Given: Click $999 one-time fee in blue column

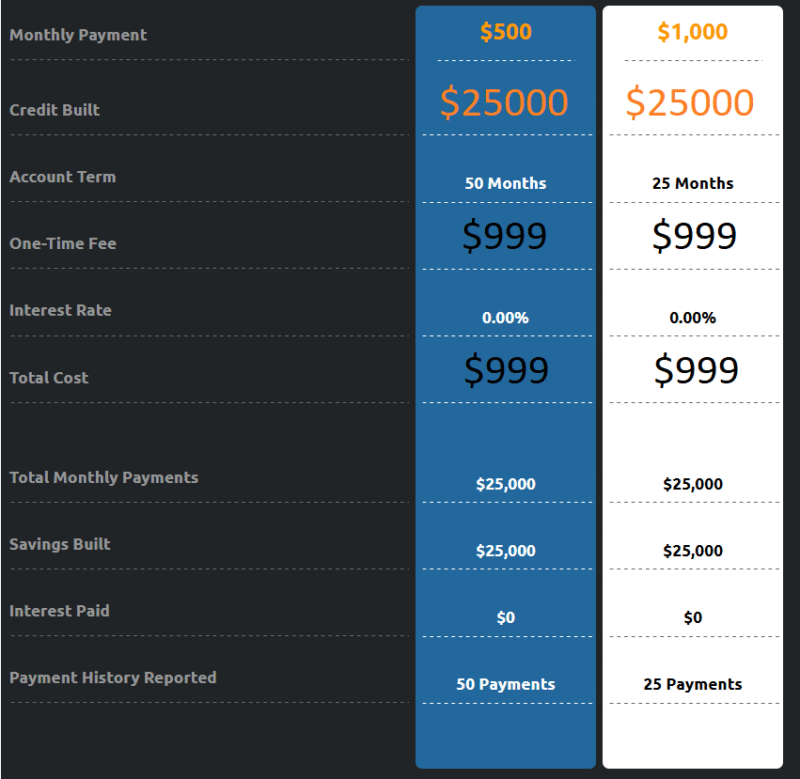Looking at the screenshot, I should click(504, 235).
